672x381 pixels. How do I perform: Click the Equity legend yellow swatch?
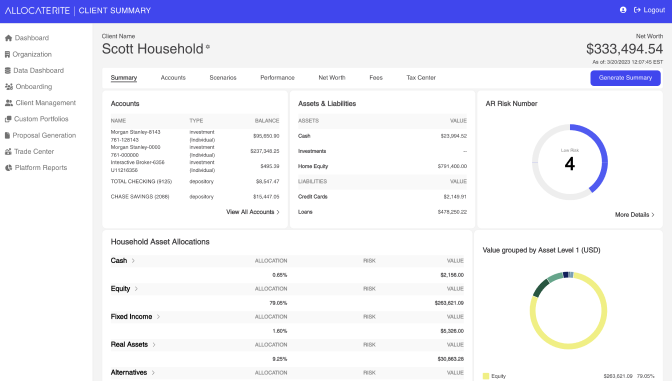pos(486,376)
